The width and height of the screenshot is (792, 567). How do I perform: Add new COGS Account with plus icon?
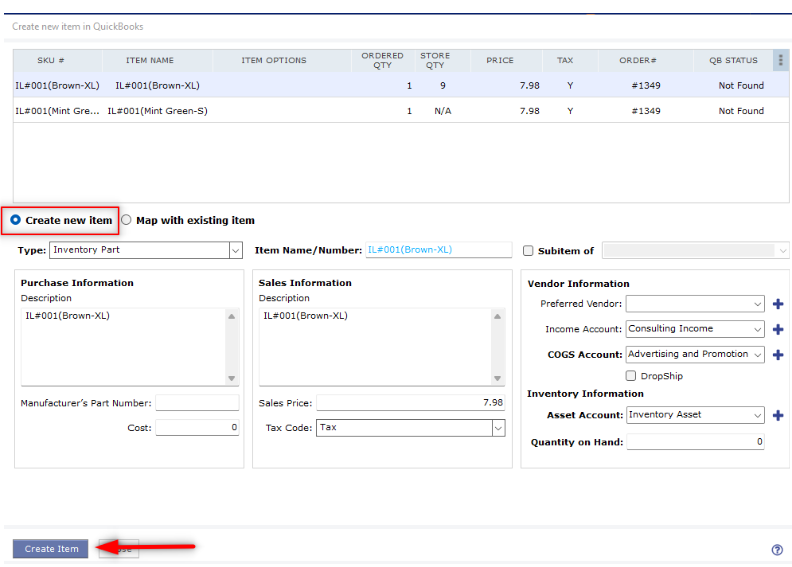coord(778,354)
